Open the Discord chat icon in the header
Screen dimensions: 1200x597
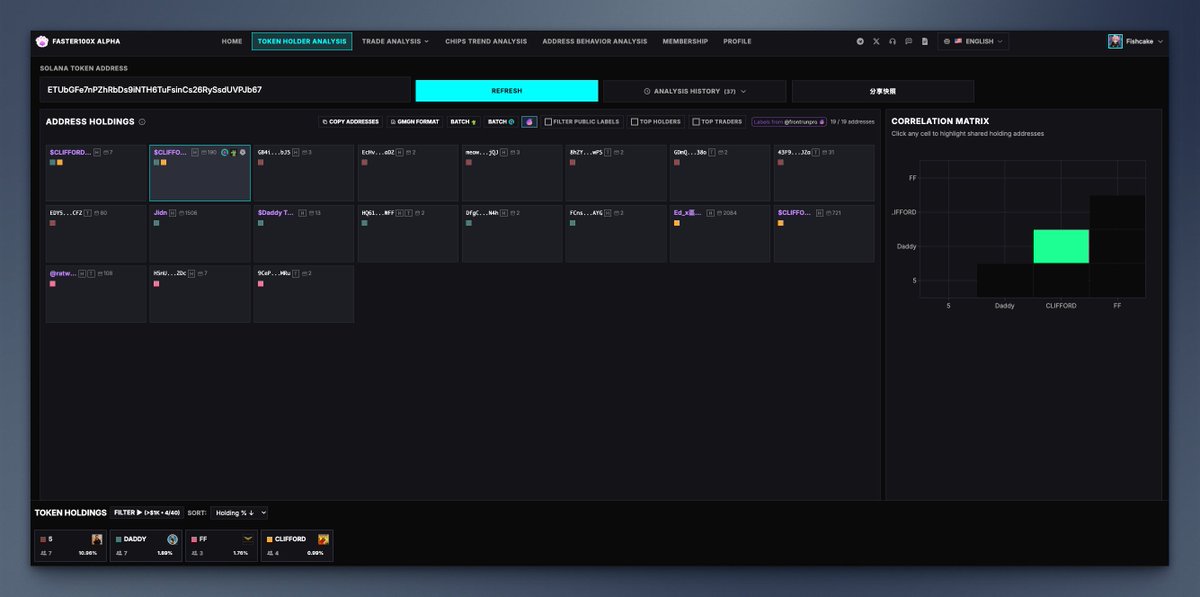pyautogui.click(x=908, y=41)
